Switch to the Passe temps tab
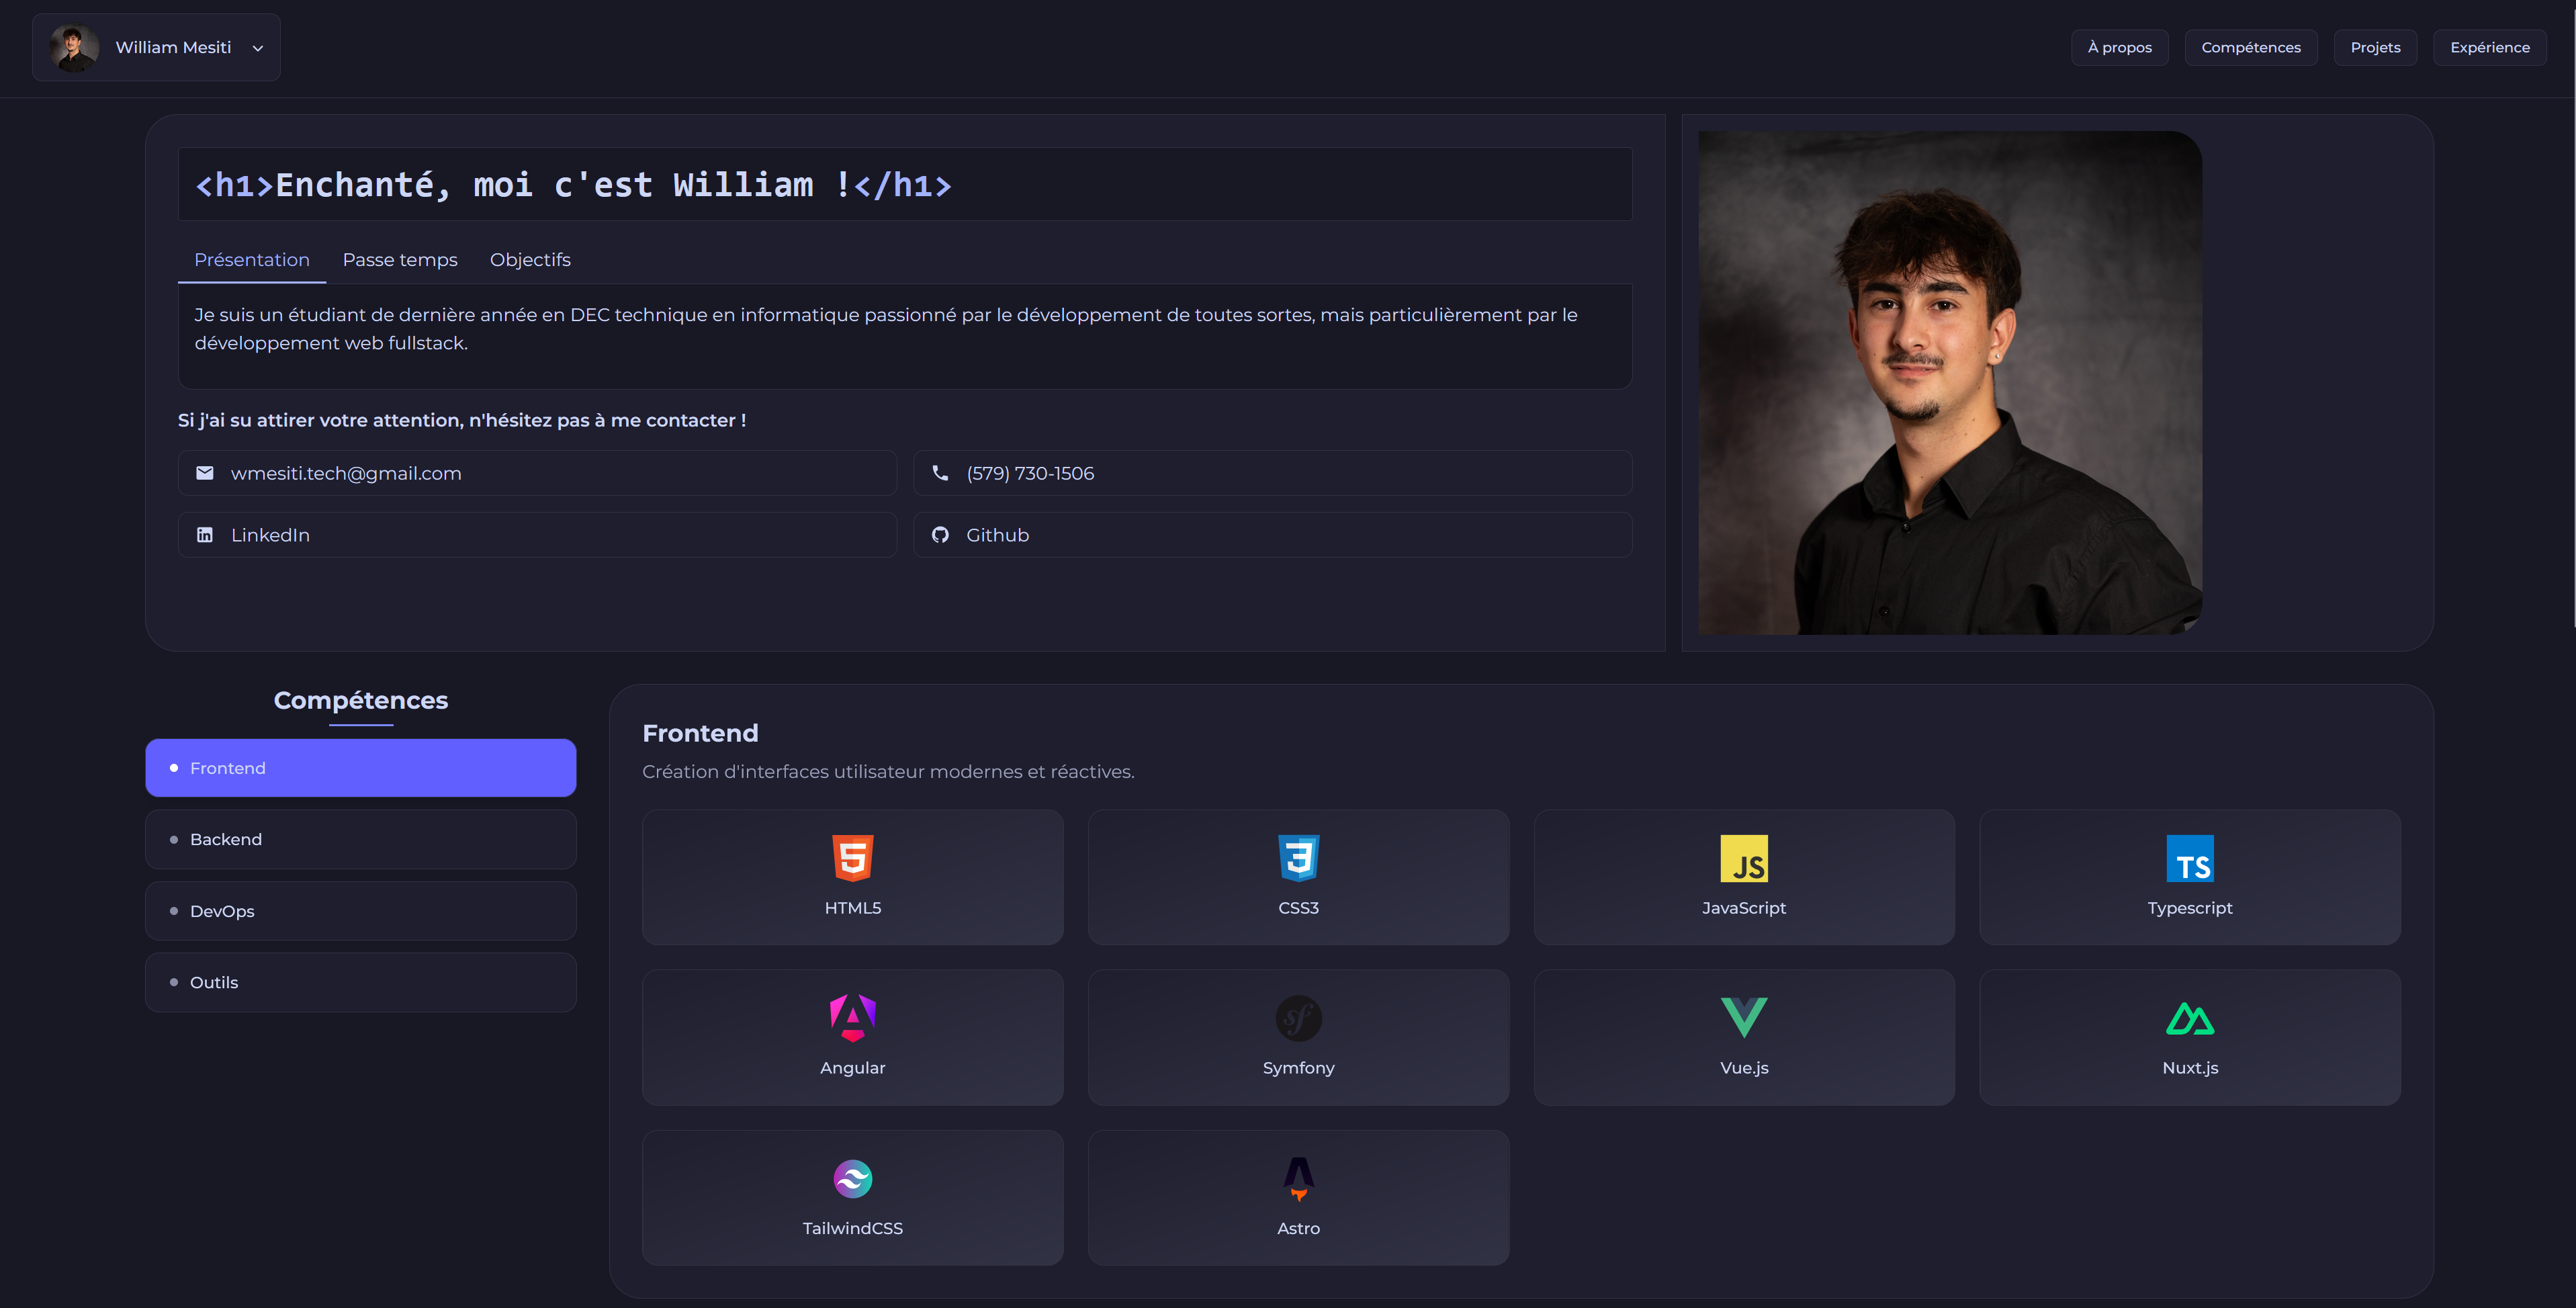Screen dimensions: 2576x1308 tap(400, 260)
